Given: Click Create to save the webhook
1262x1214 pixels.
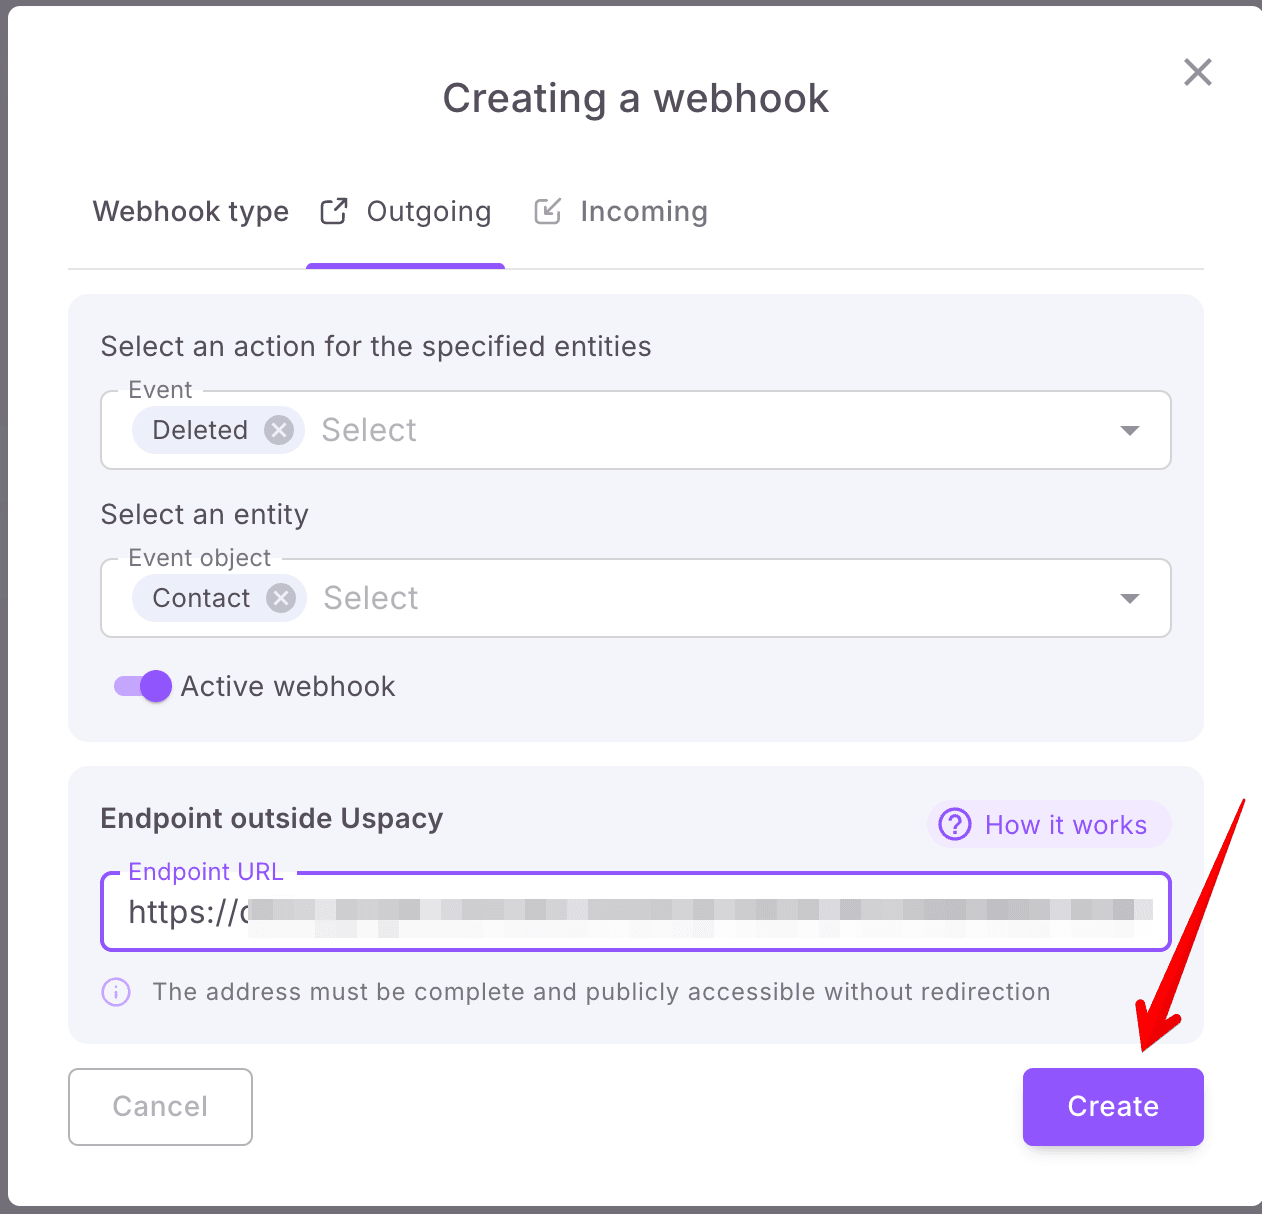Looking at the screenshot, I should click(x=1112, y=1106).
